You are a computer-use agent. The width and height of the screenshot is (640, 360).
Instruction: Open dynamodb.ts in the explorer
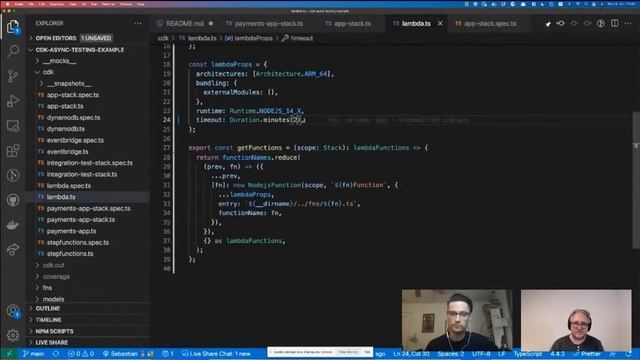[x=66, y=129]
